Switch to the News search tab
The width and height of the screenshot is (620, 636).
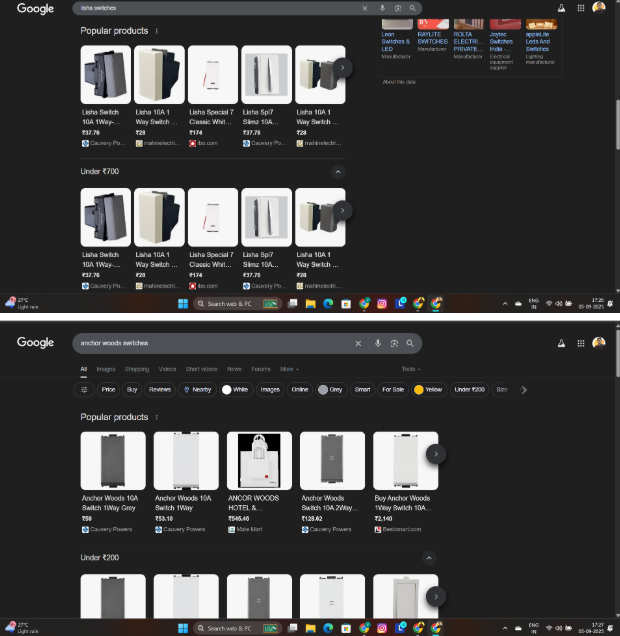(234, 369)
